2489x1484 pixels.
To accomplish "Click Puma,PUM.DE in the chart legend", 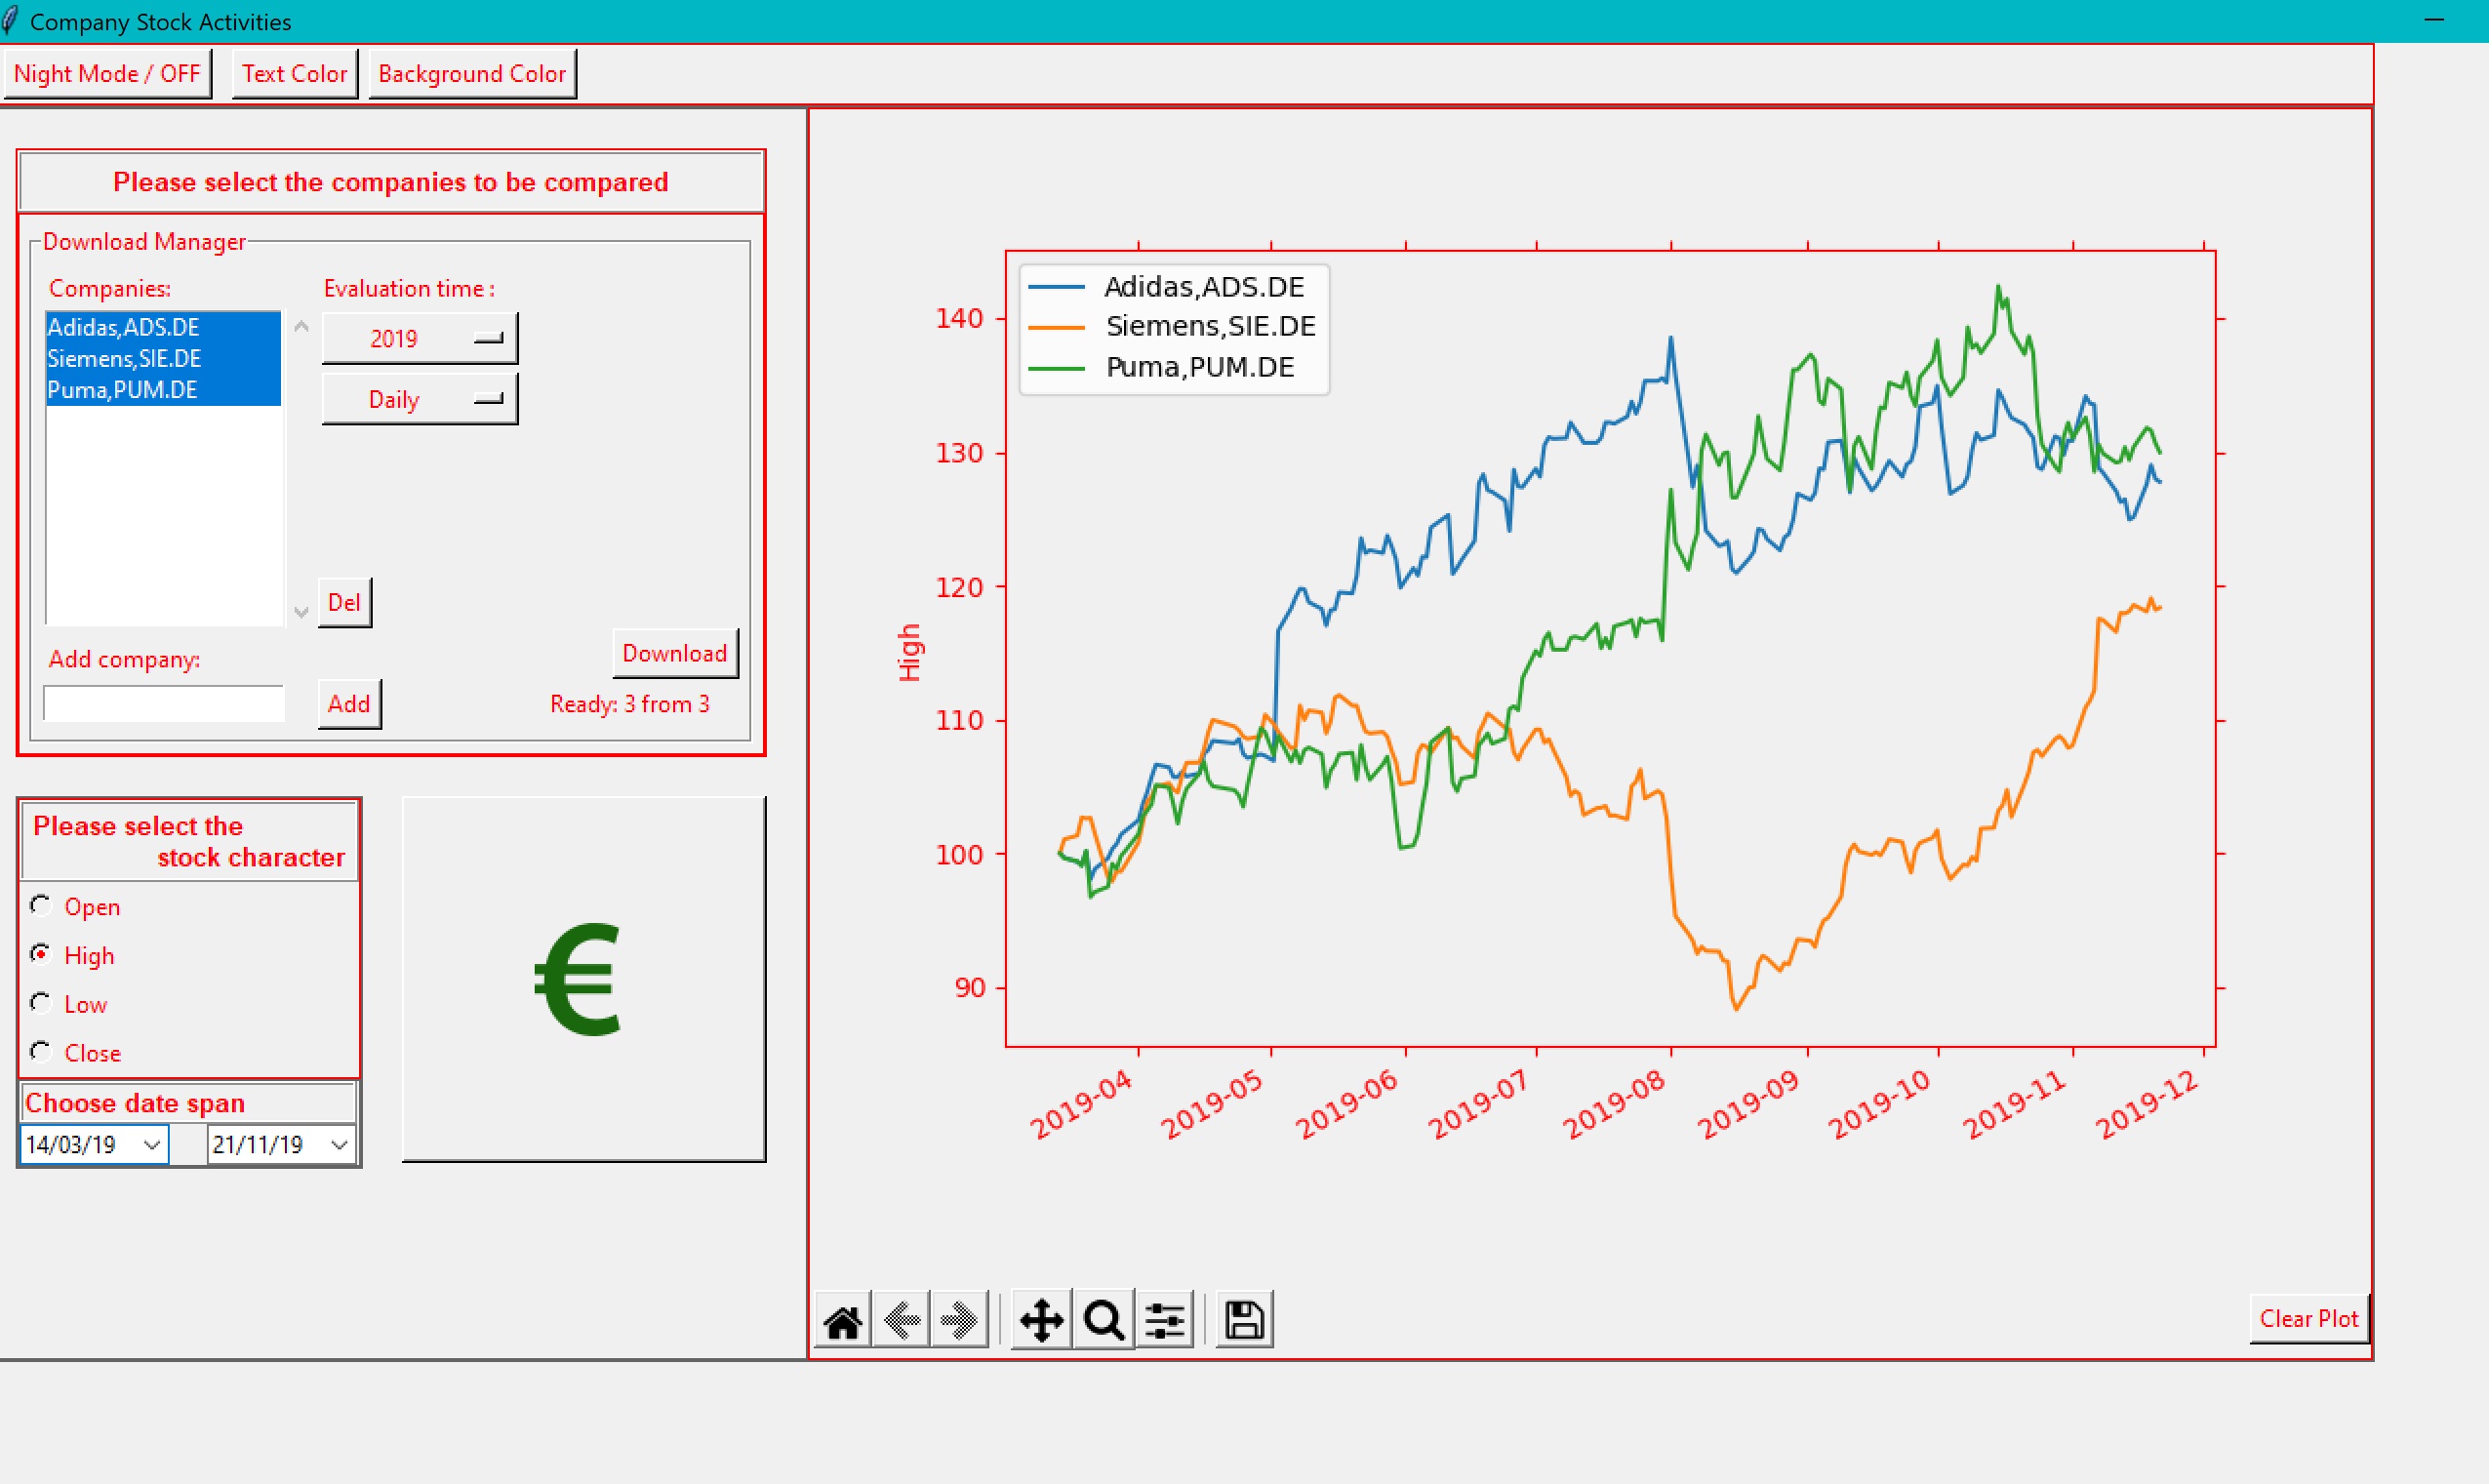I will (1199, 367).
